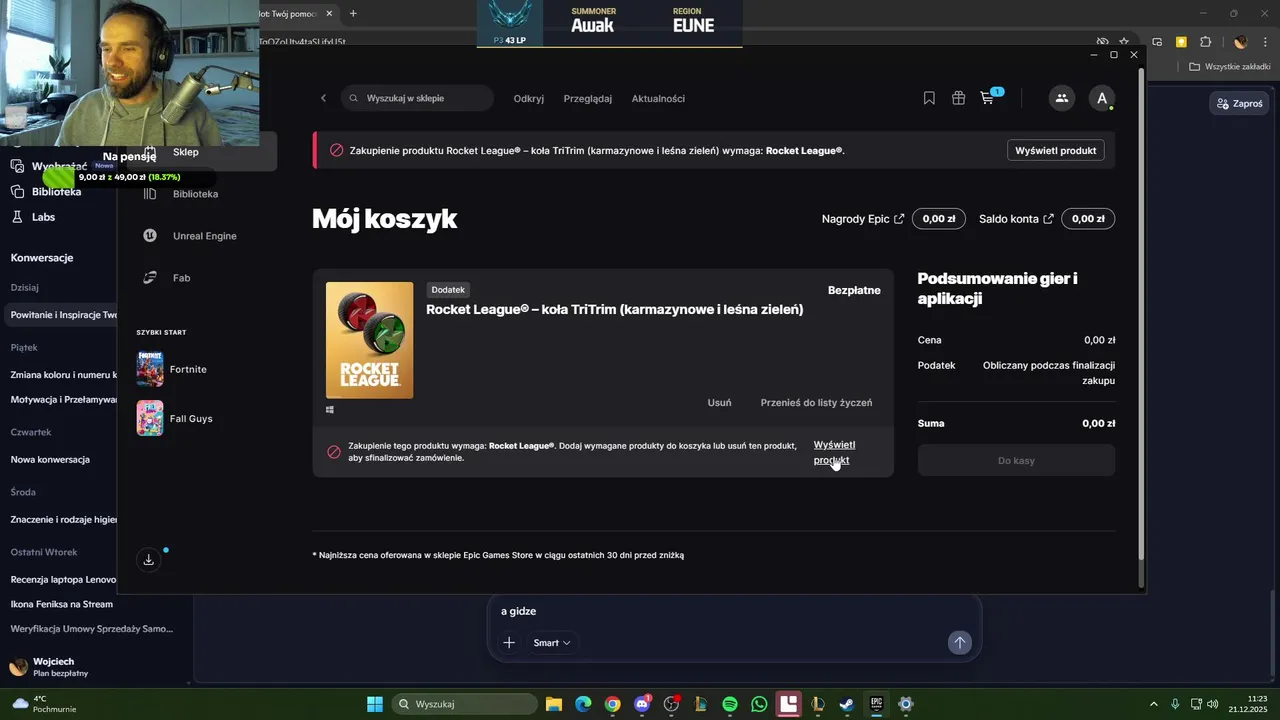The image size is (1280, 720).
Task: Open conversation 'Weryfikacja Umowy Sprzedaży Samo...'
Action: pyautogui.click(x=92, y=629)
